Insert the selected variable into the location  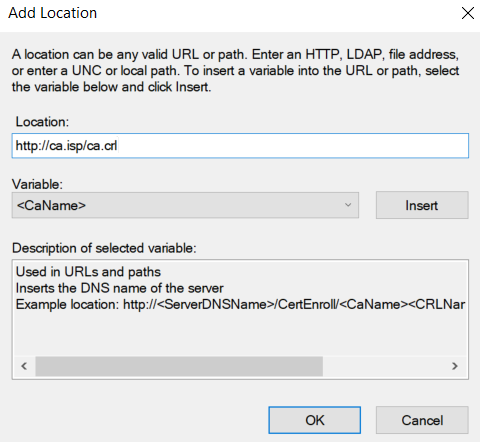(422, 205)
